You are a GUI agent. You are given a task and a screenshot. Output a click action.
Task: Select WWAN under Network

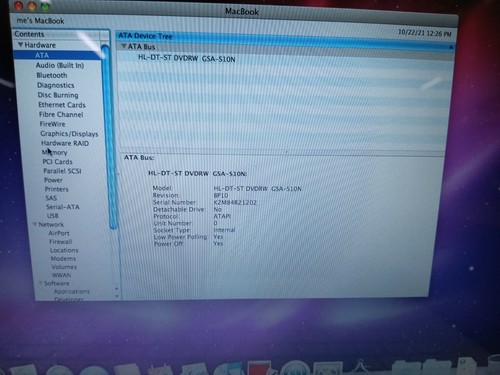62,275
